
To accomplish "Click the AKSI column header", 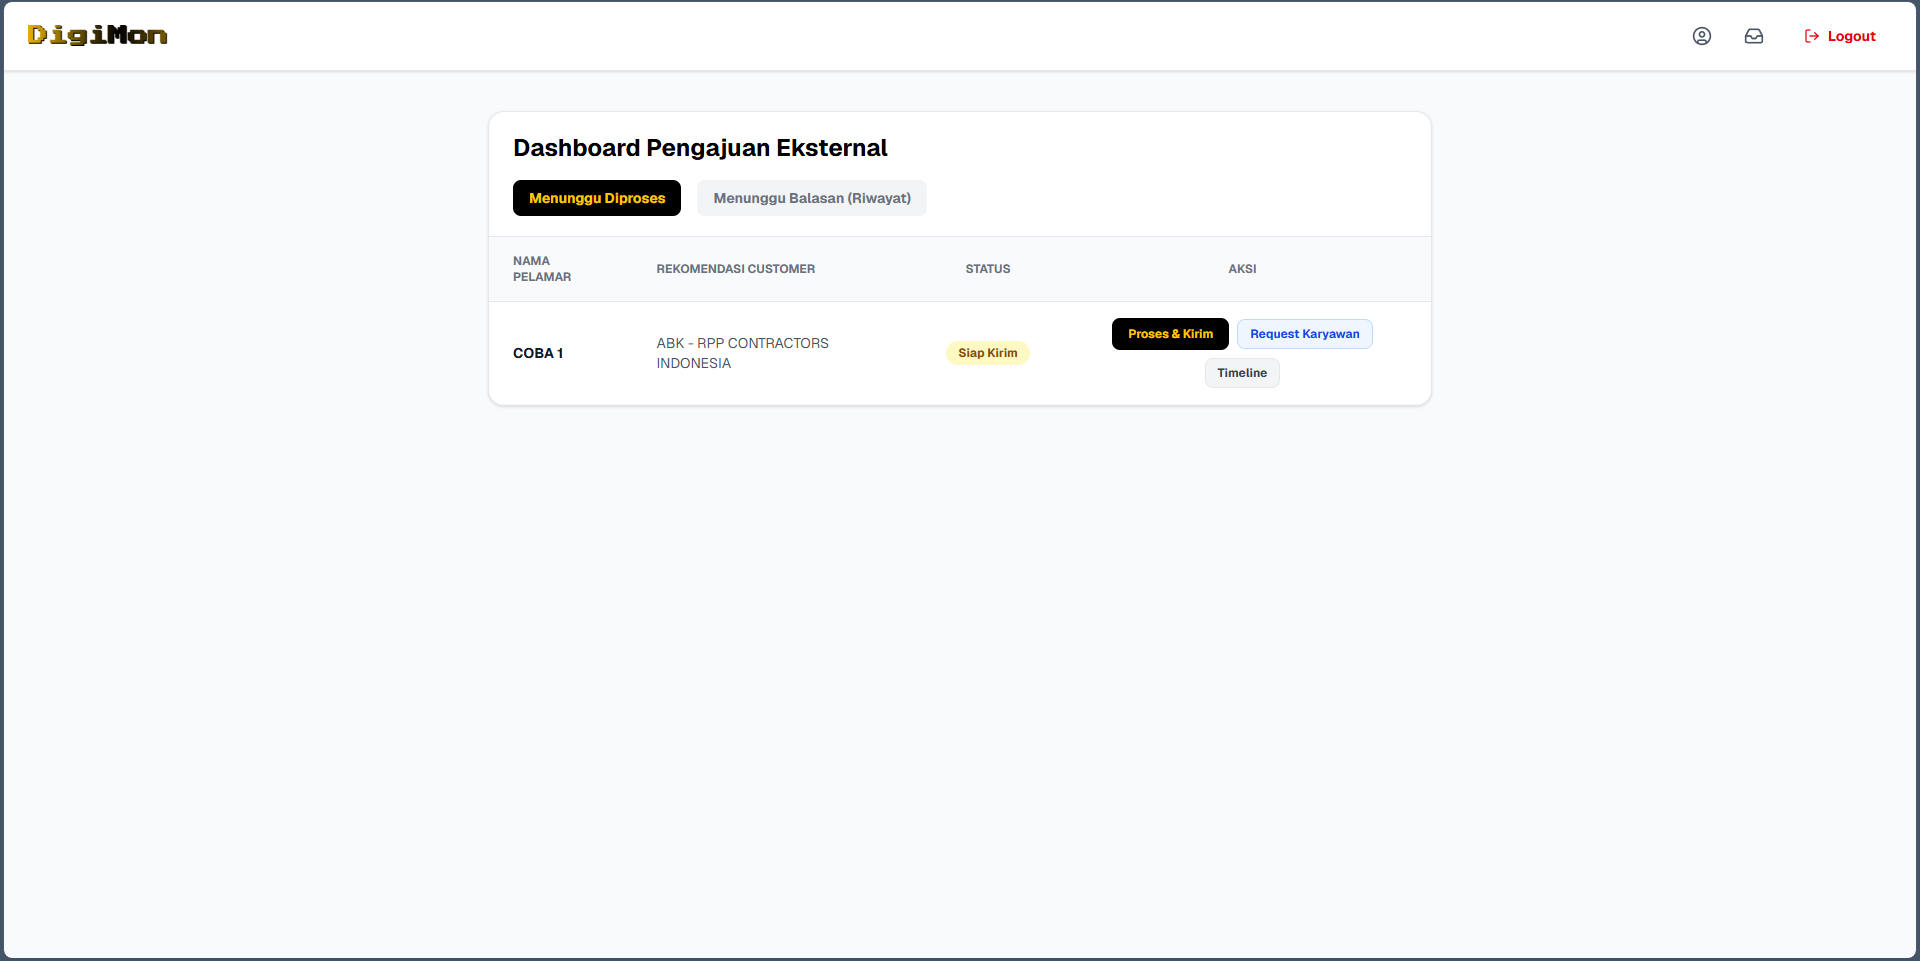I will [1242, 269].
